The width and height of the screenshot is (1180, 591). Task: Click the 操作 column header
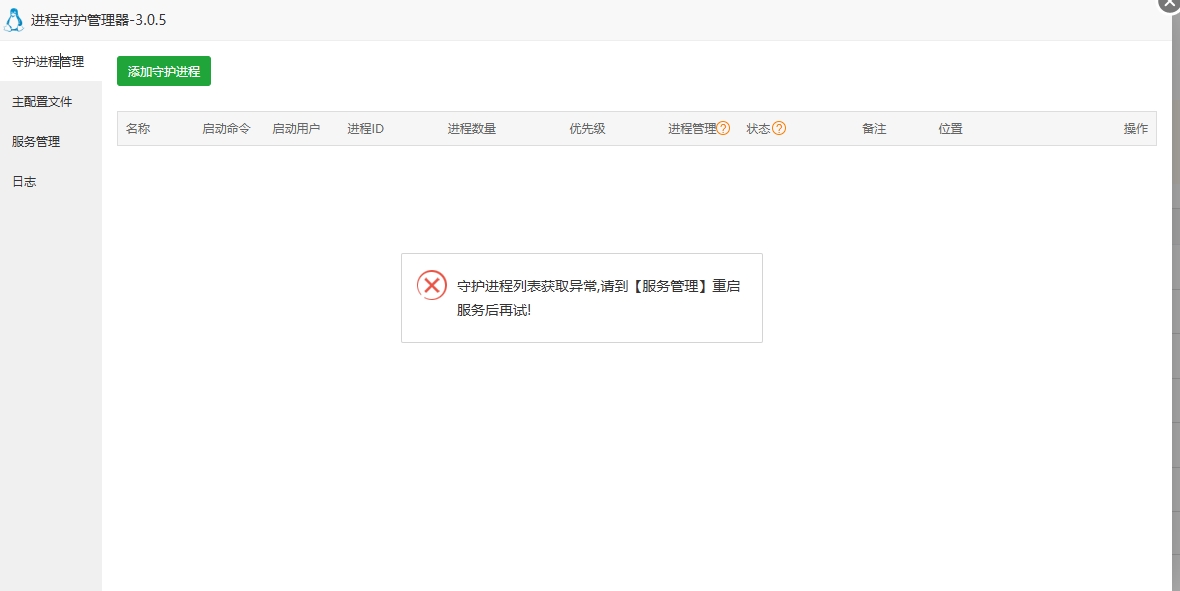[1136, 129]
